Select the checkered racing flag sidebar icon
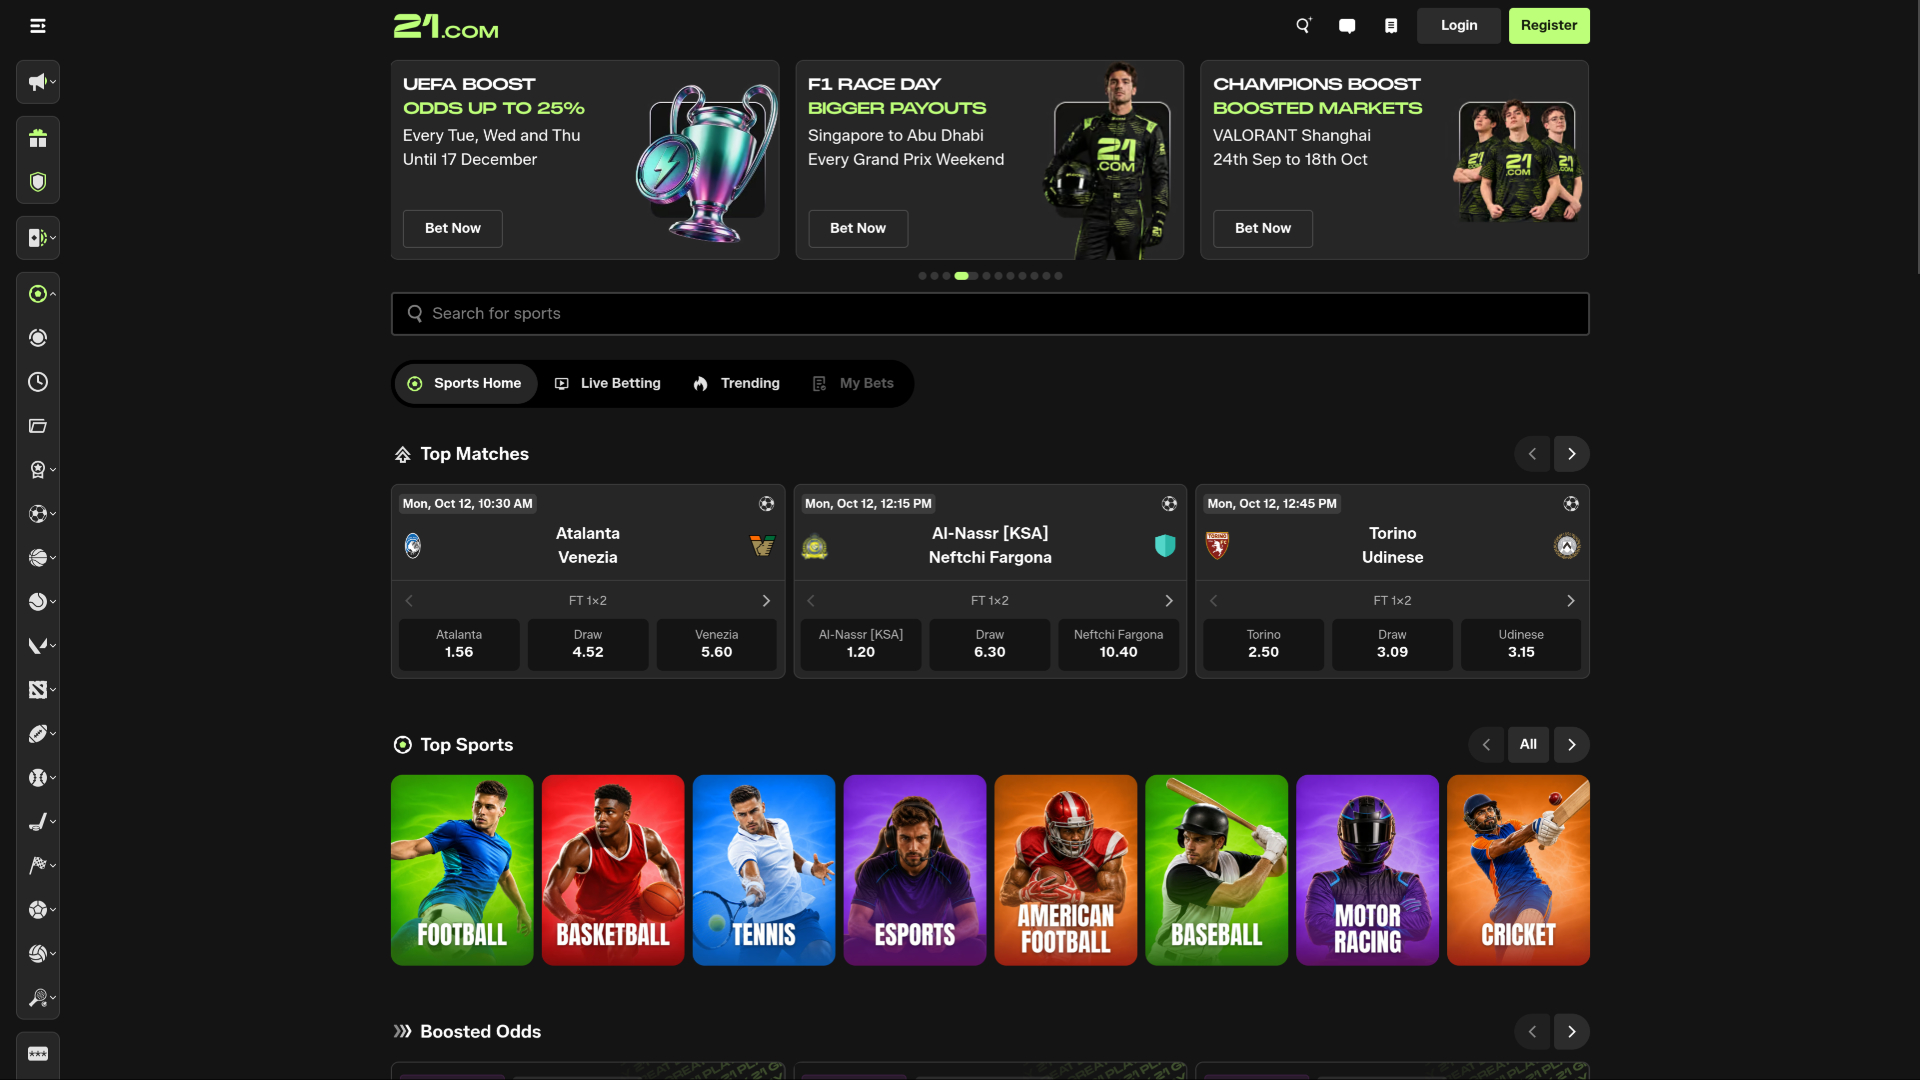The height and width of the screenshot is (1080, 1920). click(38, 866)
